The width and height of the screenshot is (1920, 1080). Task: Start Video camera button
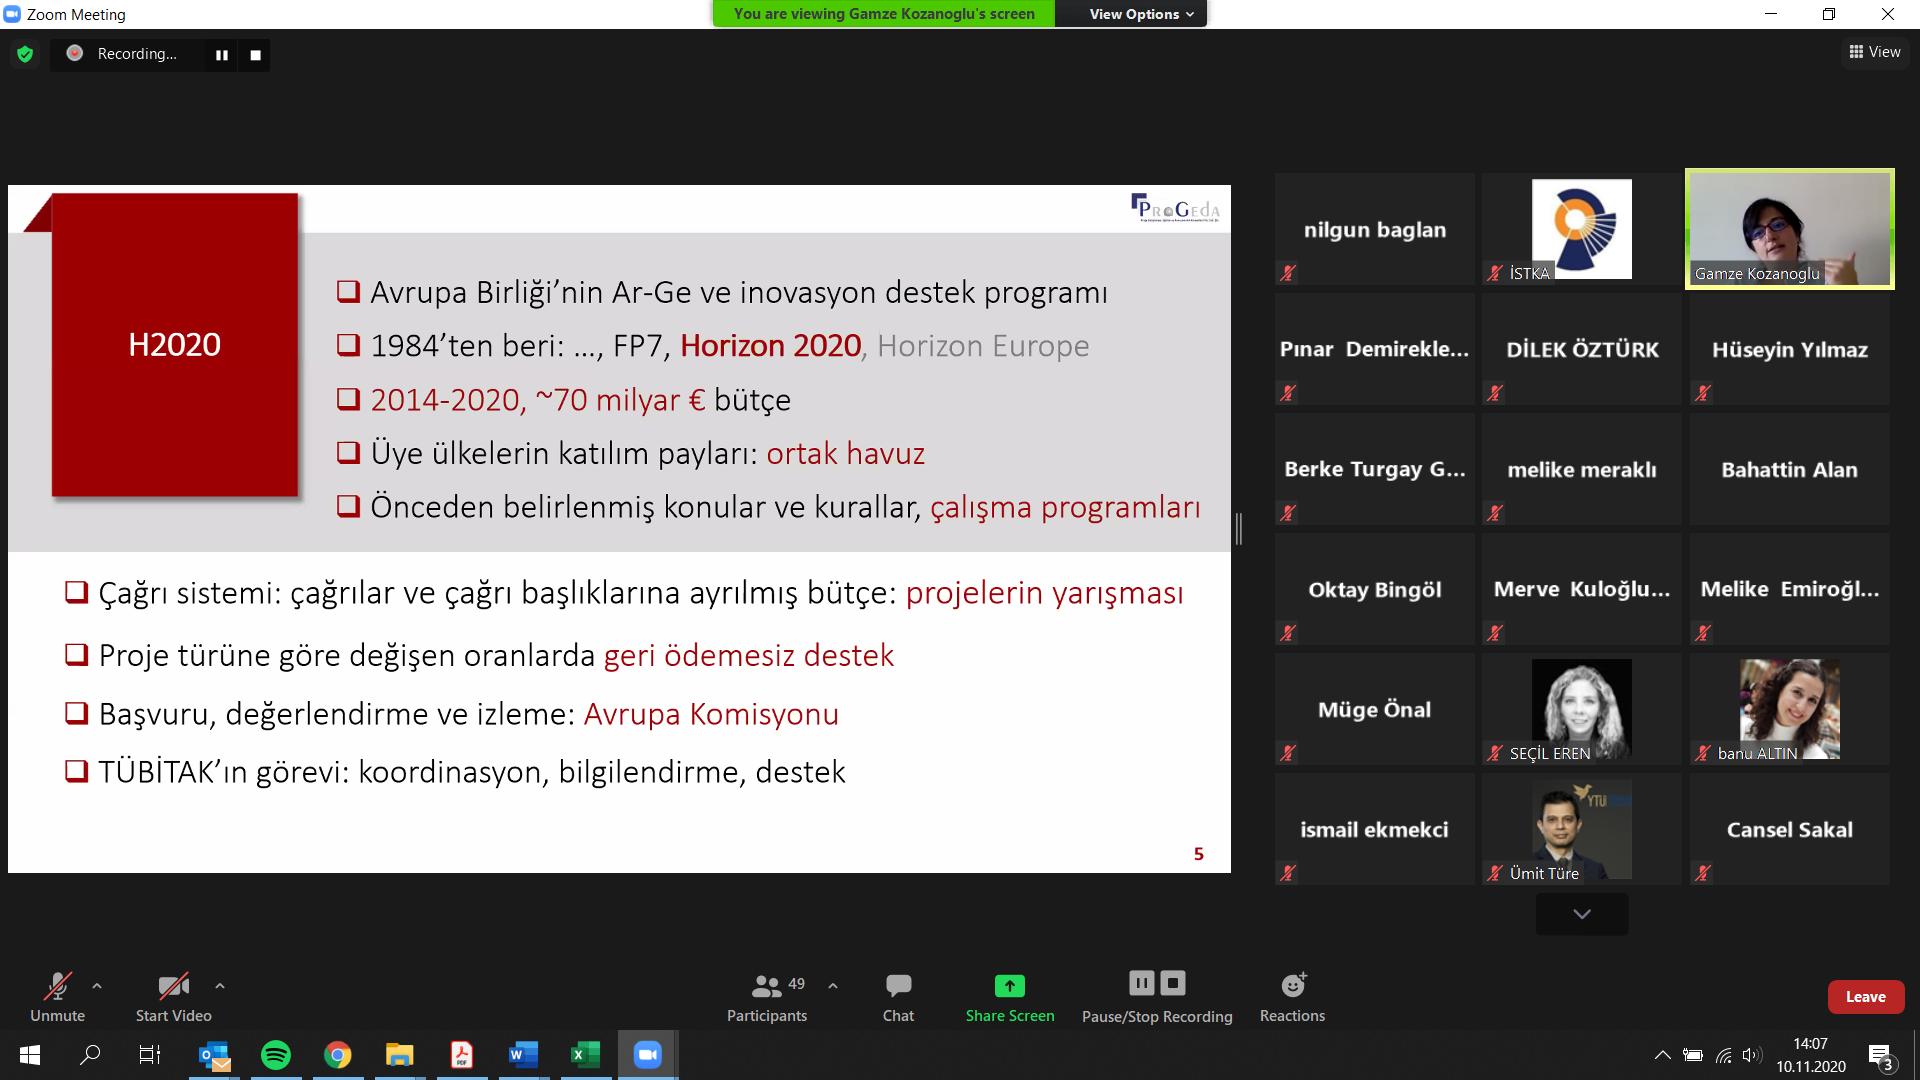click(x=173, y=997)
